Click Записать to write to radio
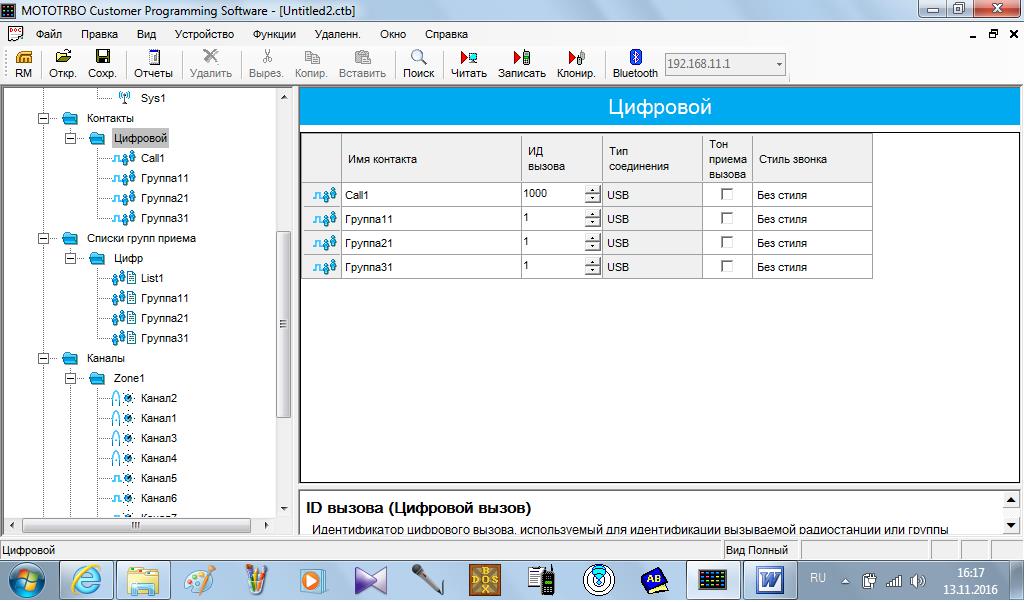Screen dimensions: 1027x602 tap(521, 64)
